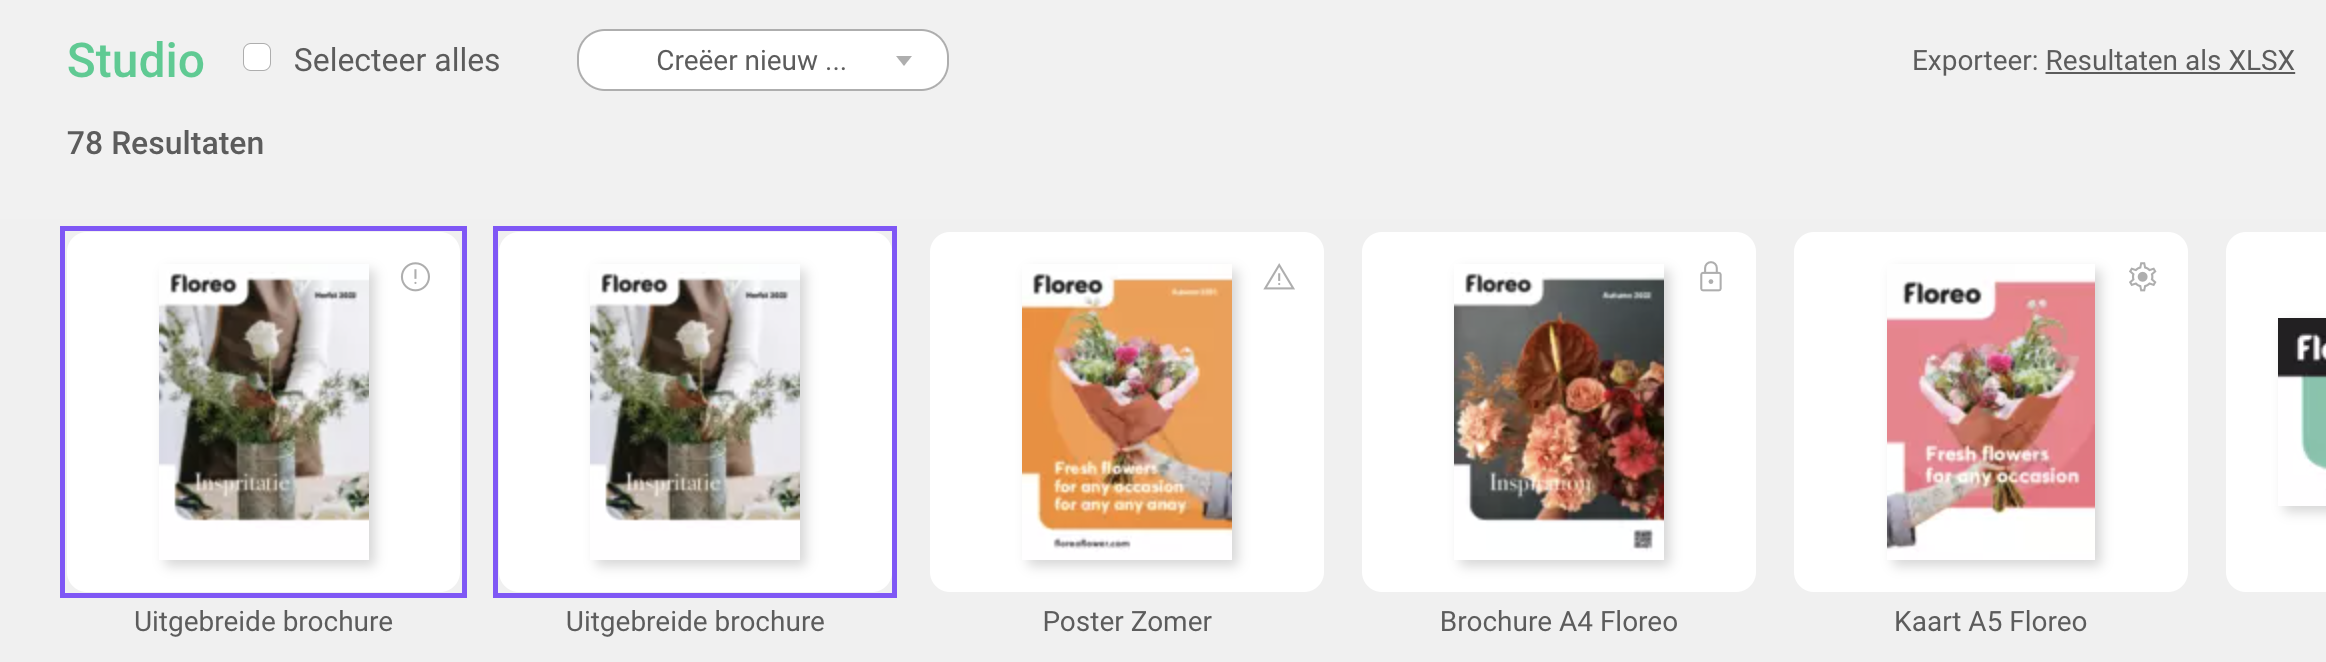Click the gear icon on Kaart A5 Floreo
The height and width of the screenshot is (662, 2326).
[2142, 277]
